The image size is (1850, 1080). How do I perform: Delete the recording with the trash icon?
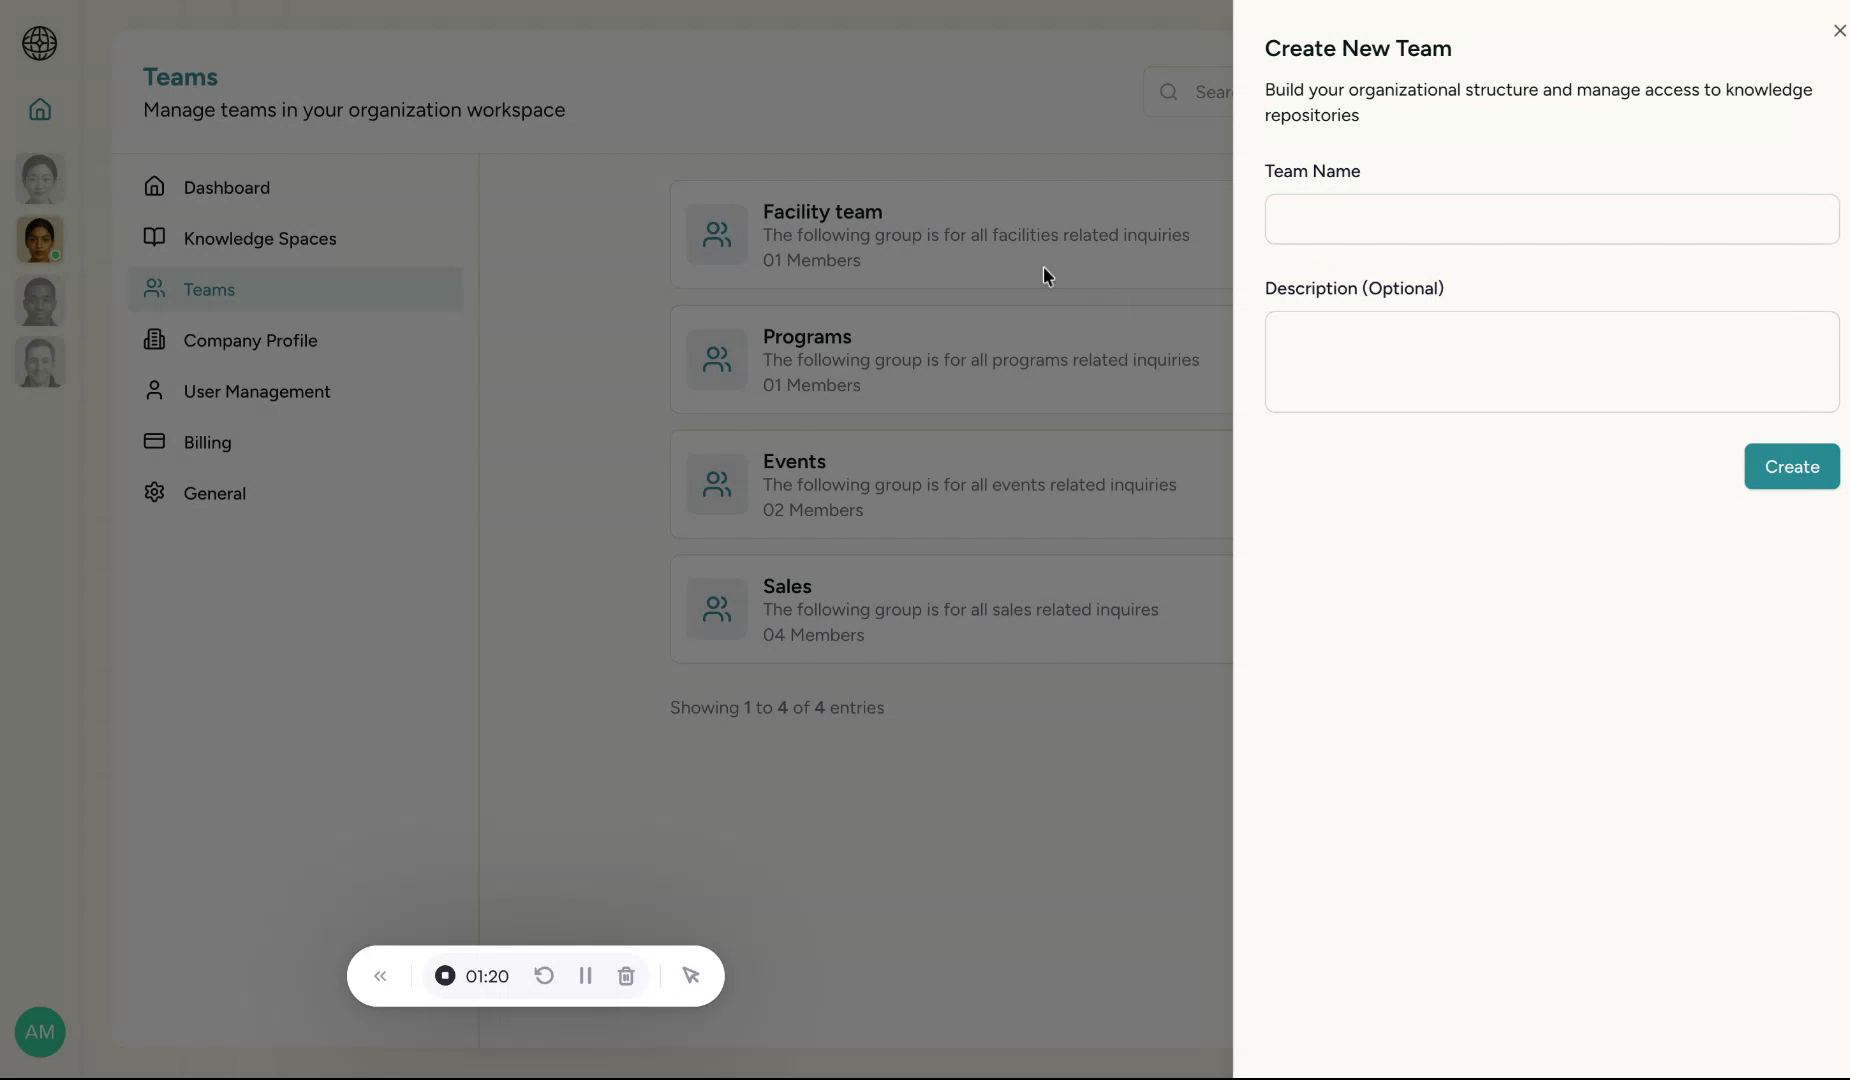click(627, 976)
